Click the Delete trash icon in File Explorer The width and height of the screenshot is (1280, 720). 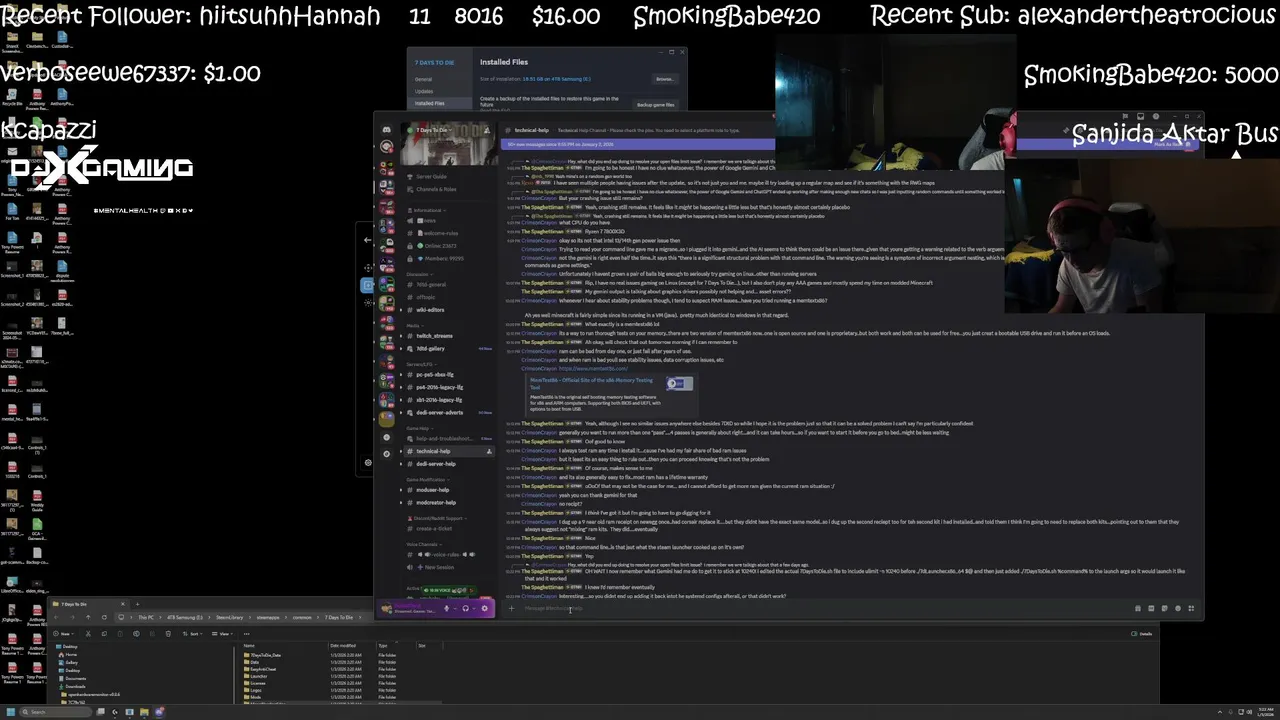pos(168,634)
